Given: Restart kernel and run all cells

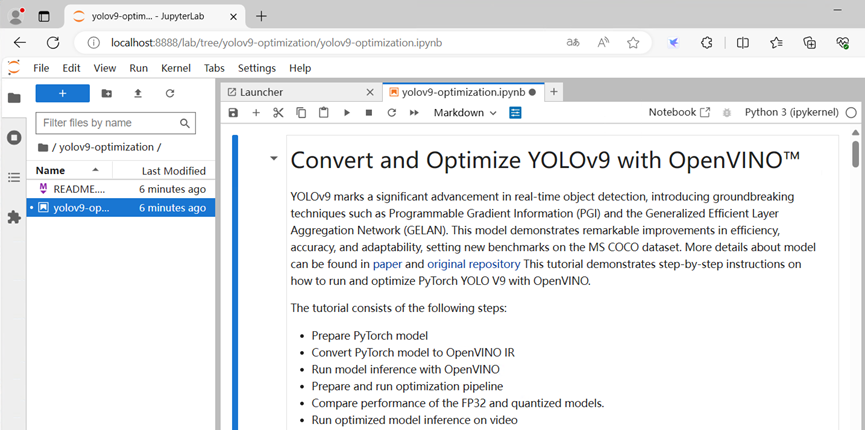Looking at the screenshot, I should click(414, 113).
